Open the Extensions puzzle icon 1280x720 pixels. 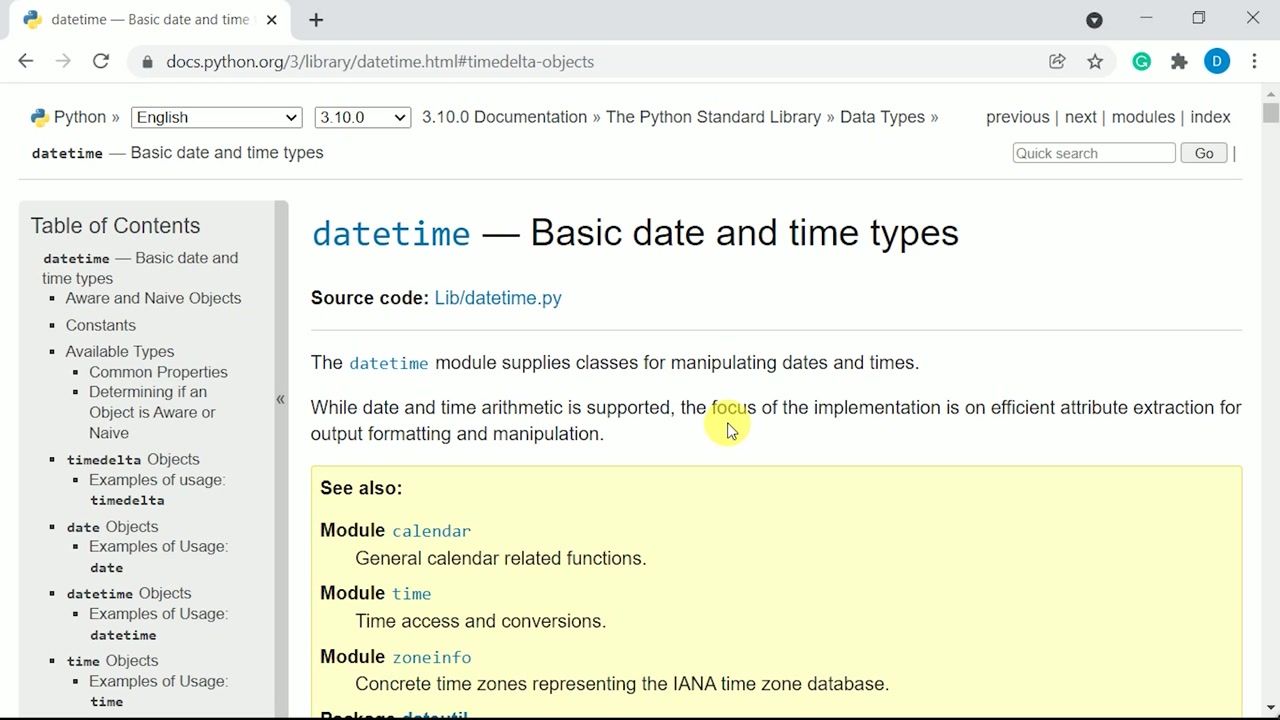pyautogui.click(x=1179, y=62)
